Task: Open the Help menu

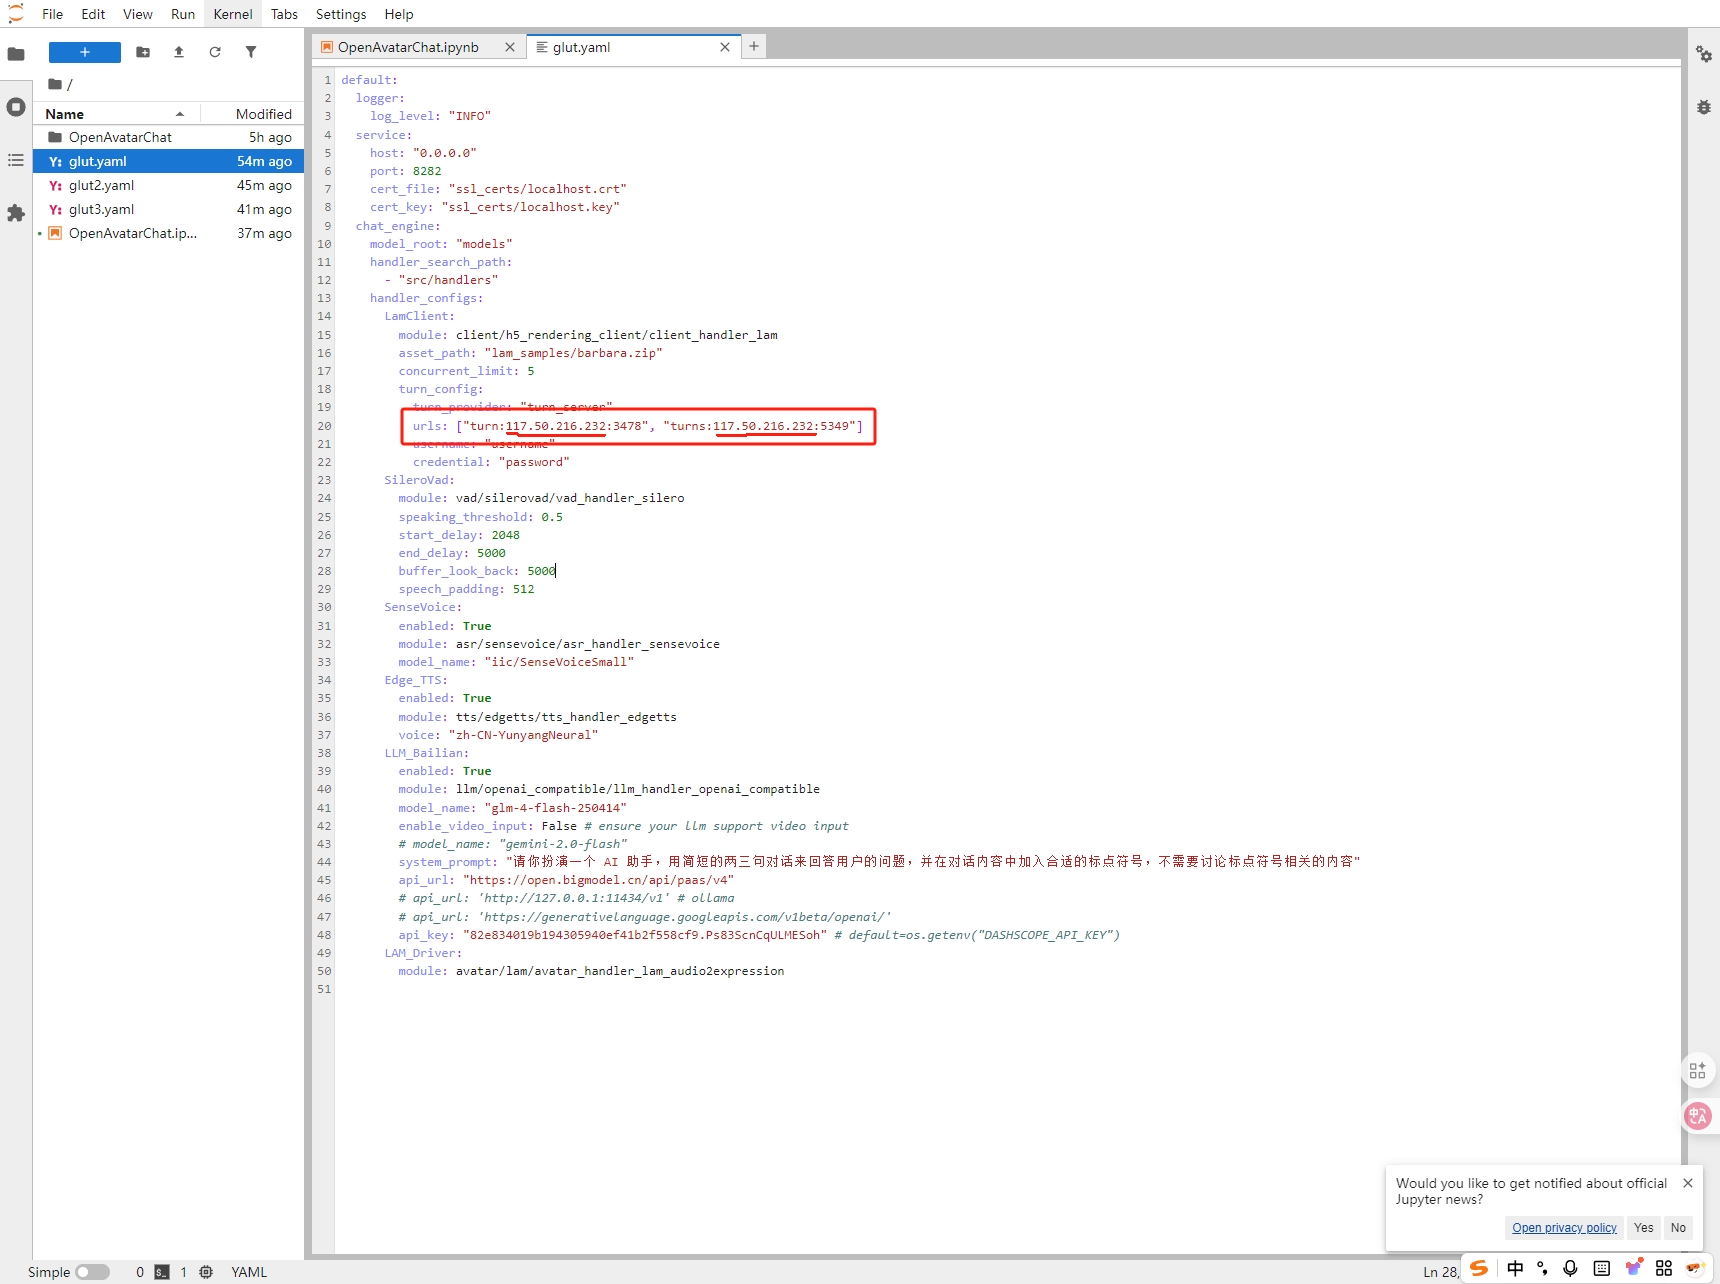Action: (x=399, y=14)
